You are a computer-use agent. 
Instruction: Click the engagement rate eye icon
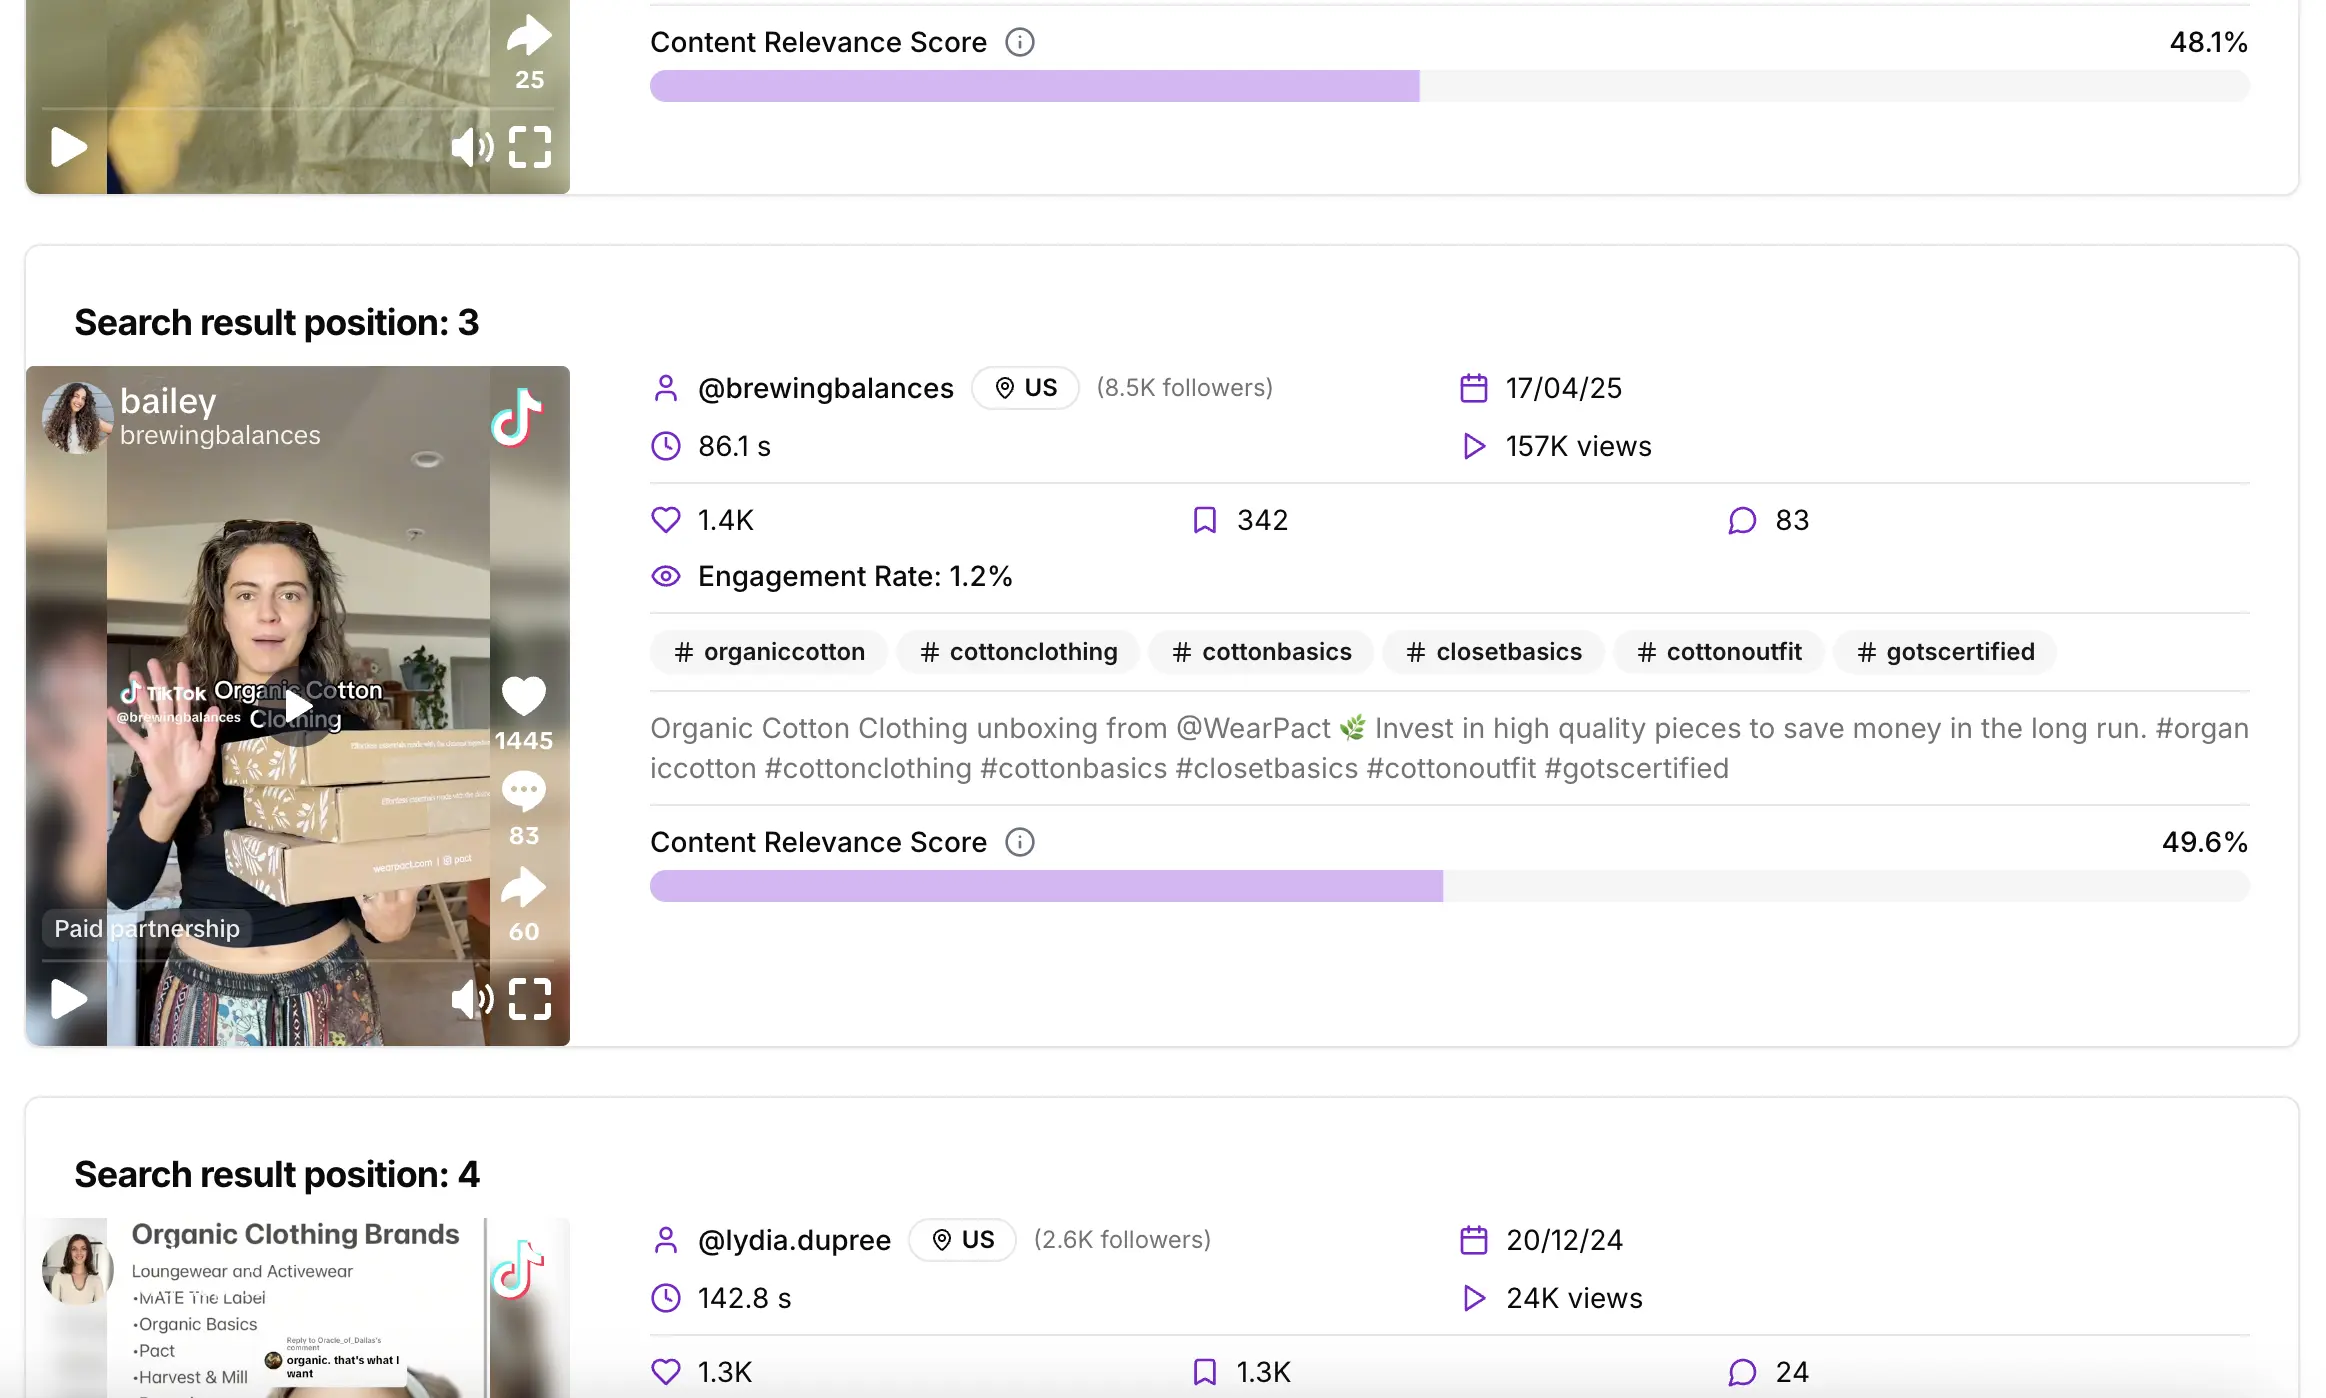tap(665, 576)
